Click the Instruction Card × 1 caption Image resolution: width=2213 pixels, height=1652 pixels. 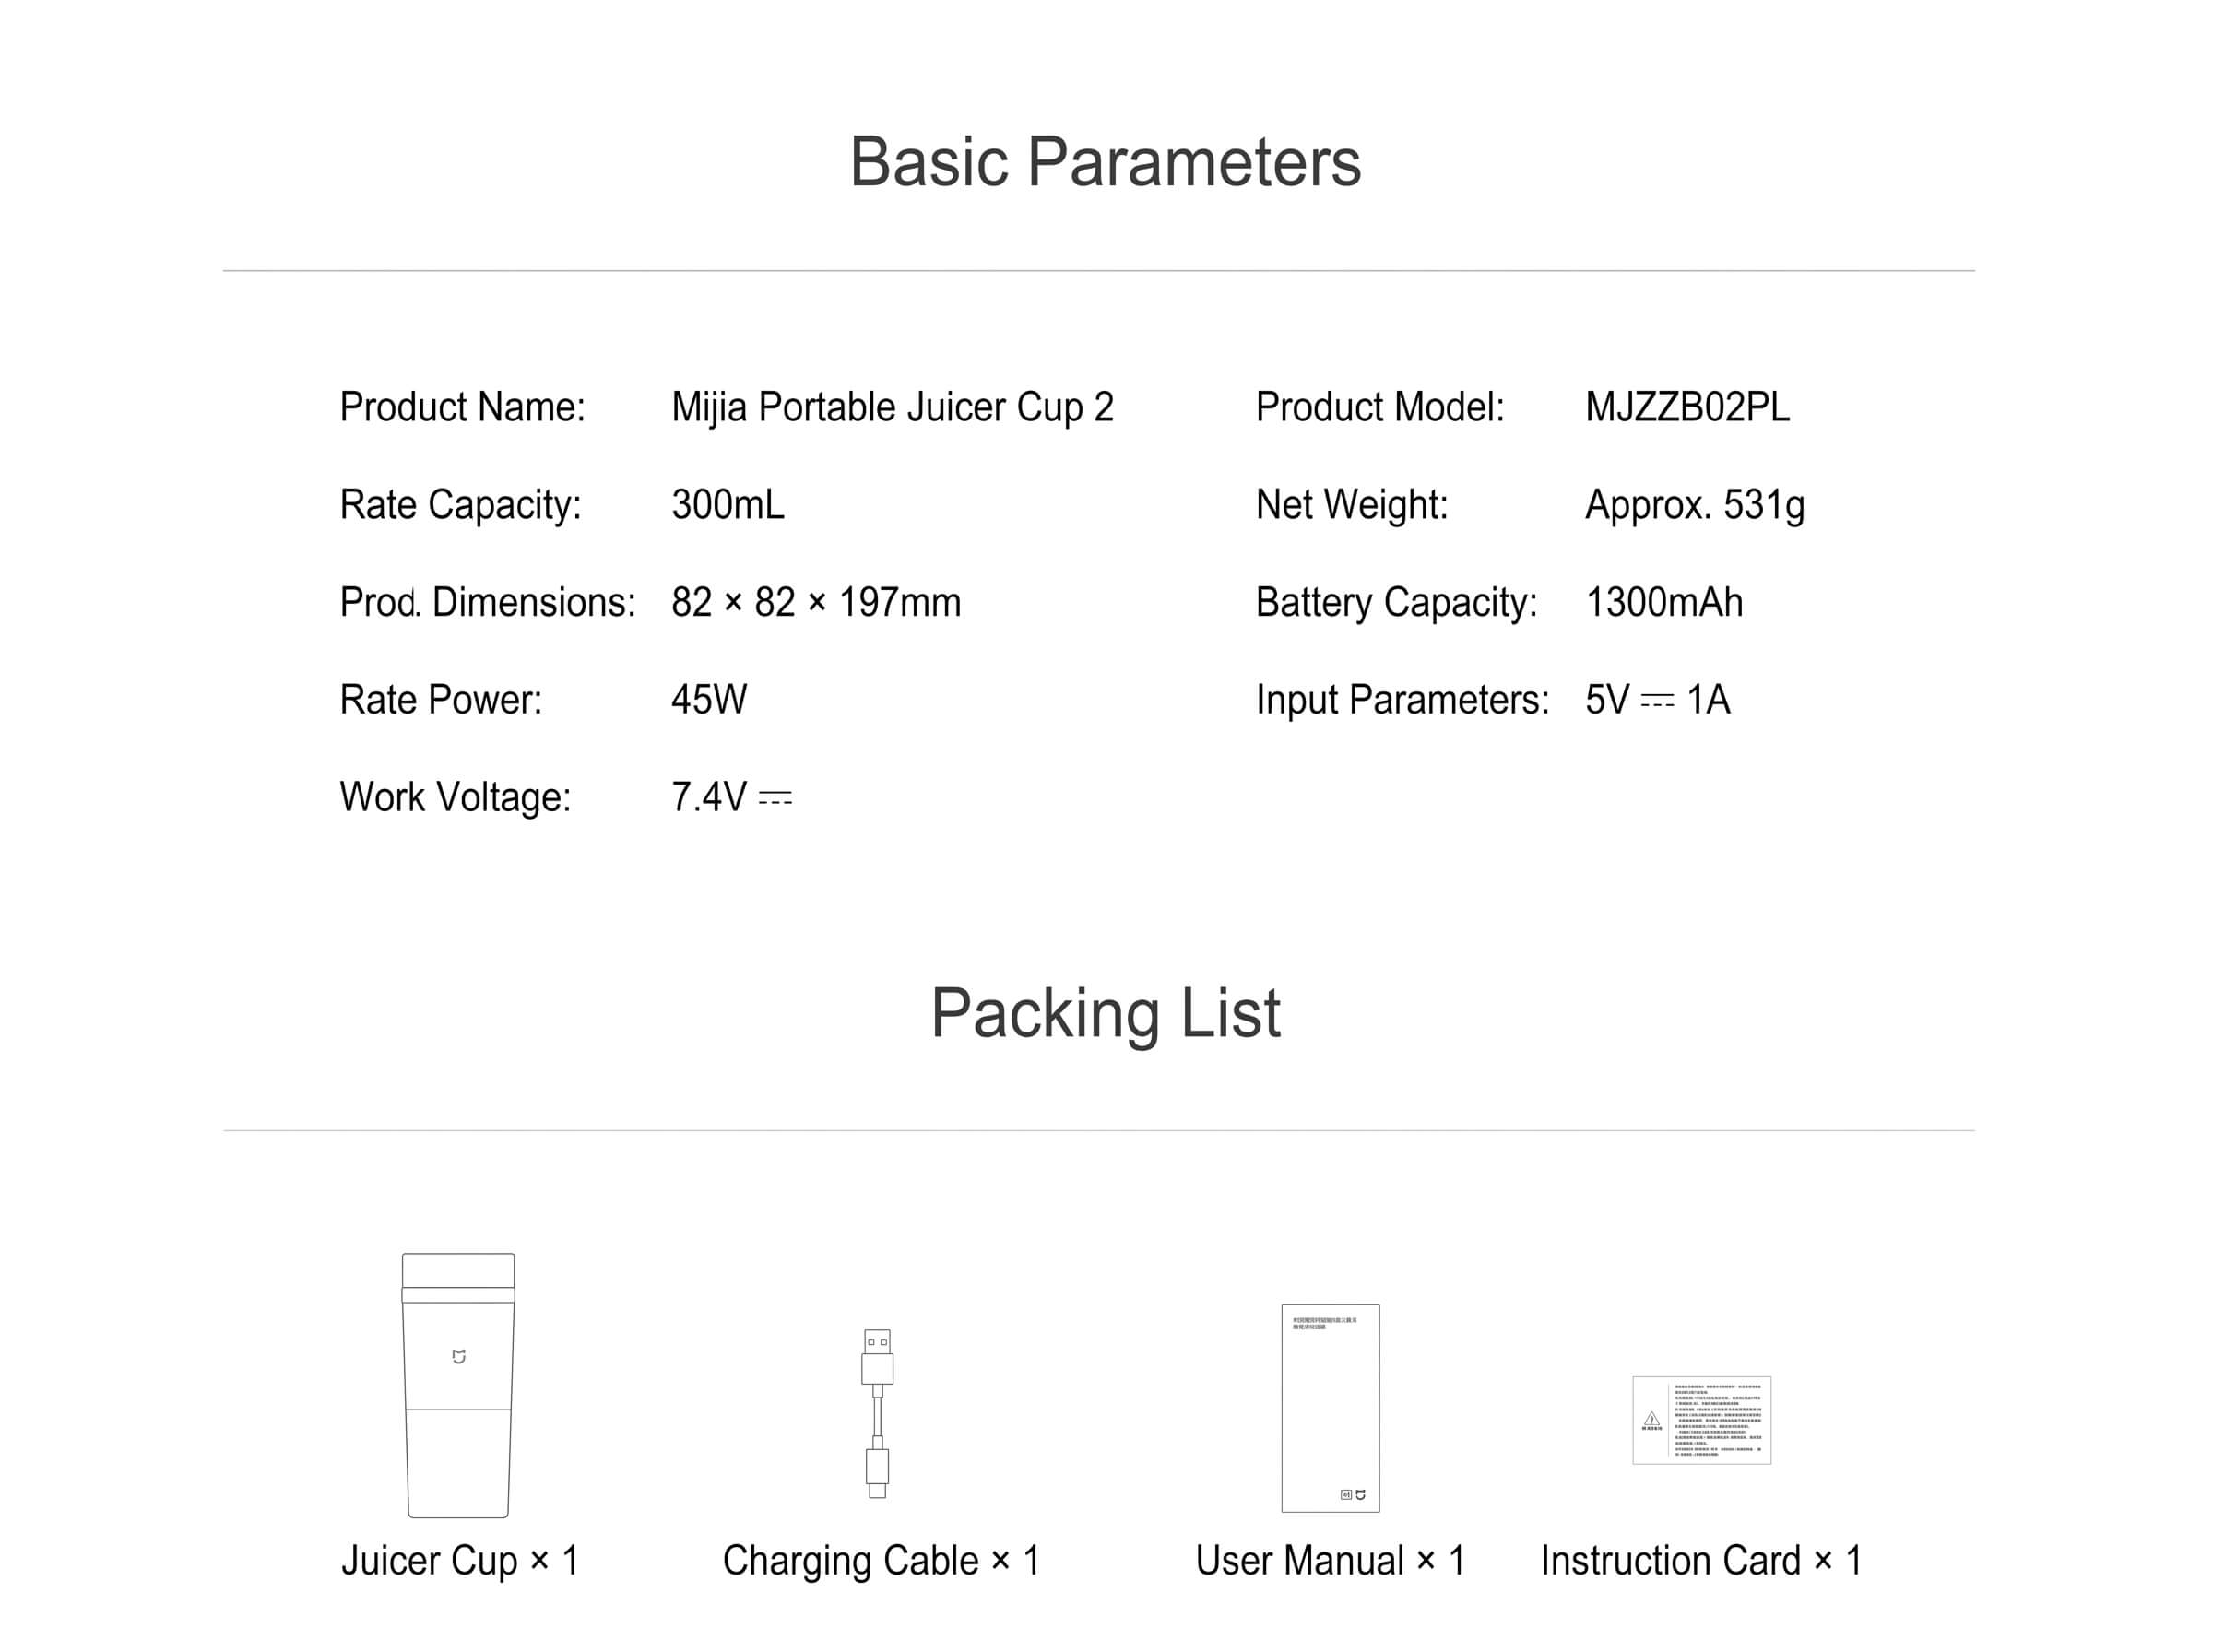click(x=1701, y=1561)
